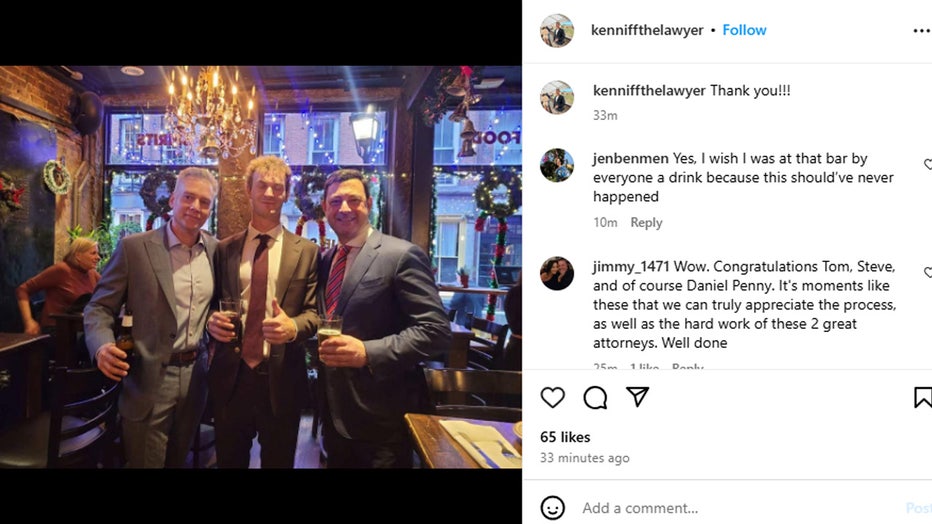Open the jenbenmen username link
Viewport: 932px width, 524px height.
631,159
